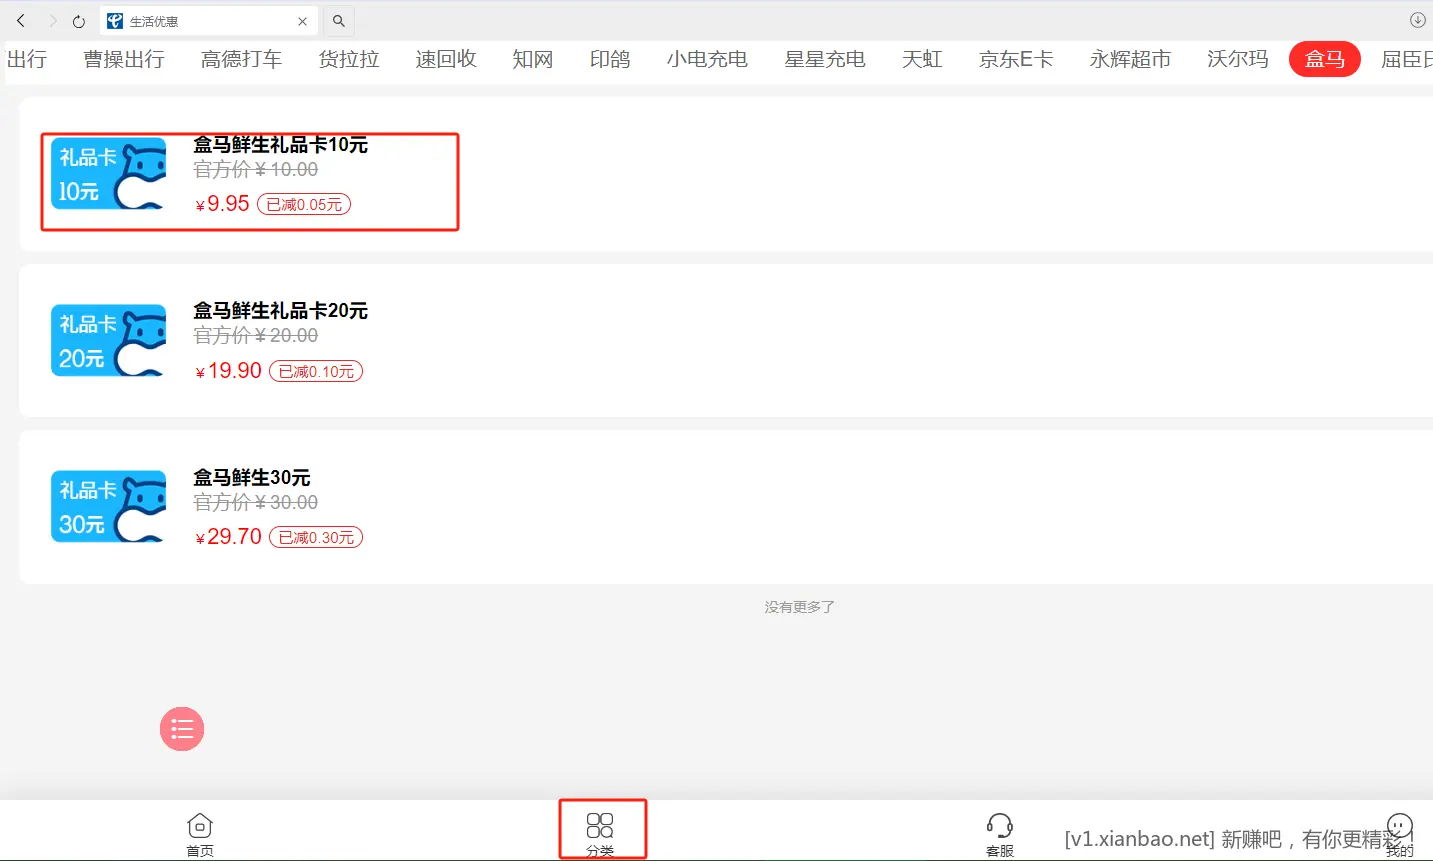The width and height of the screenshot is (1433, 861).
Task: Reload the page with the refresh icon
Action: 79,21
